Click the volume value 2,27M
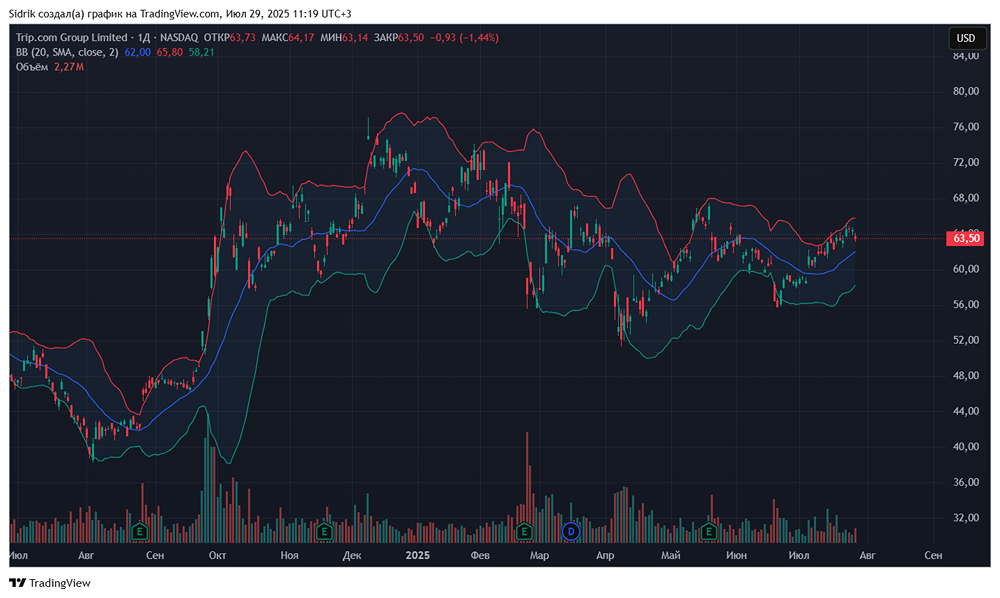Screen dimensions: 1000x598 coord(69,67)
